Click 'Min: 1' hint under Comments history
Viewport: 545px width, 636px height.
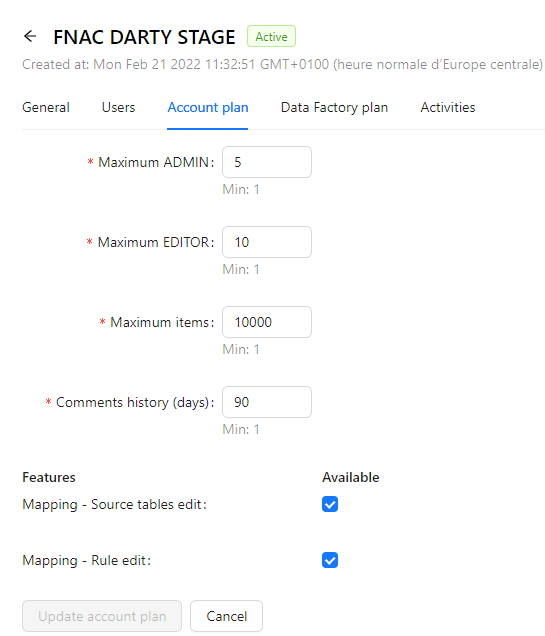point(241,429)
